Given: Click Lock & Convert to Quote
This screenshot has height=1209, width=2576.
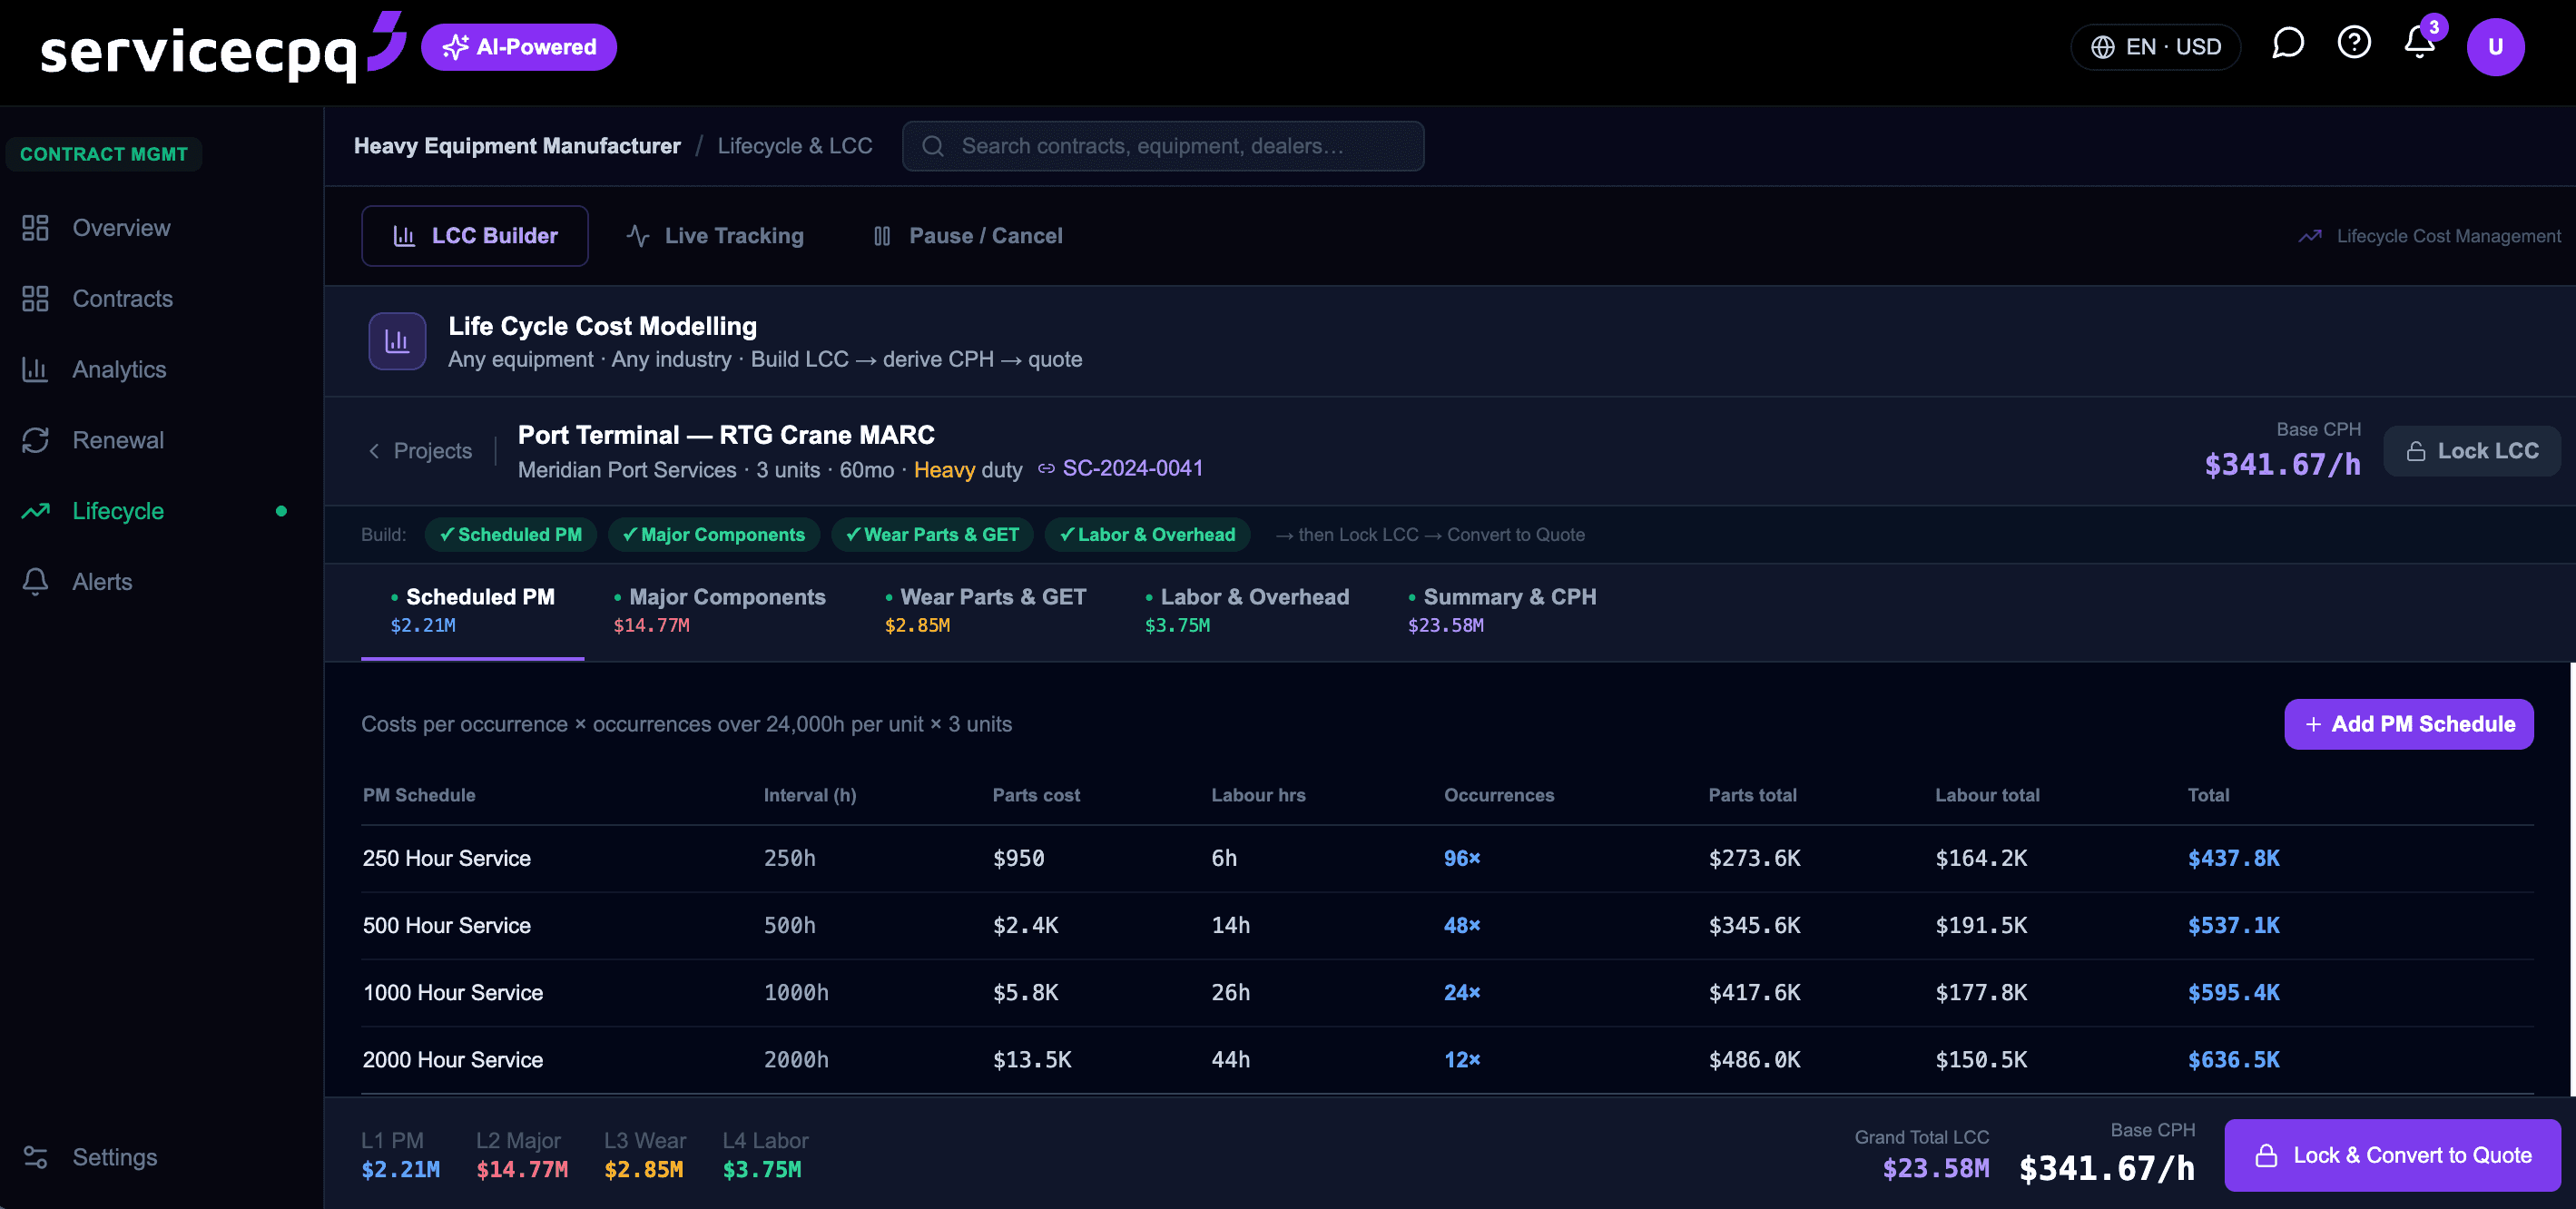Looking at the screenshot, I should pos(2391,1155).
